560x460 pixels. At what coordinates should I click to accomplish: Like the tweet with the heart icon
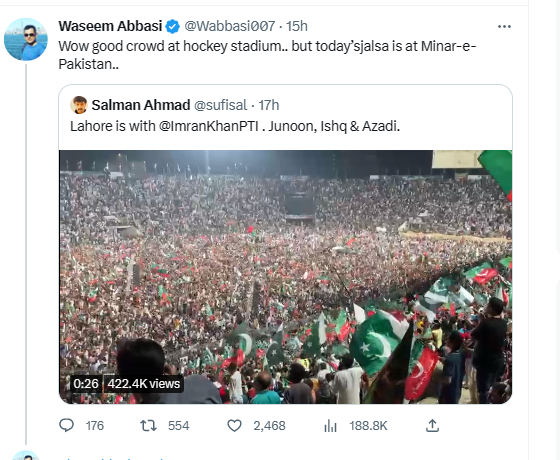coord(235,425)
